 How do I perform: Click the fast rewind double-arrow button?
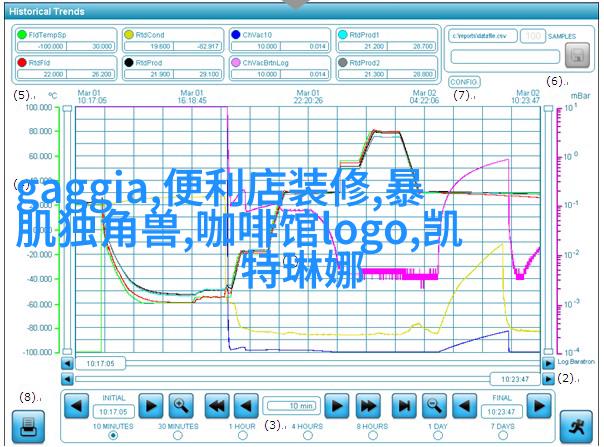tap(217, 405)
